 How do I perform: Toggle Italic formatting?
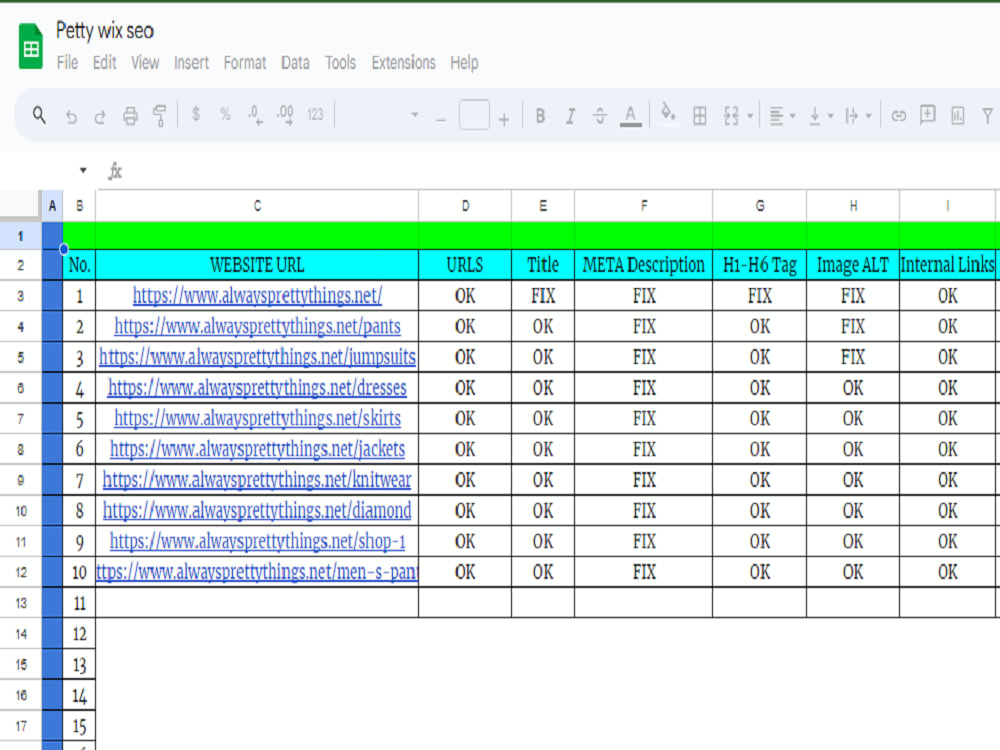pos(570,115)
